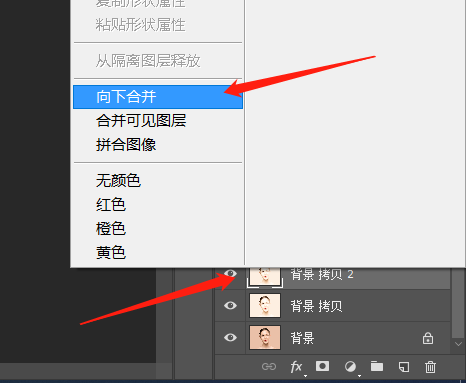
Task: Click 拼合图像 in the context menu
Action: (158, 145)
